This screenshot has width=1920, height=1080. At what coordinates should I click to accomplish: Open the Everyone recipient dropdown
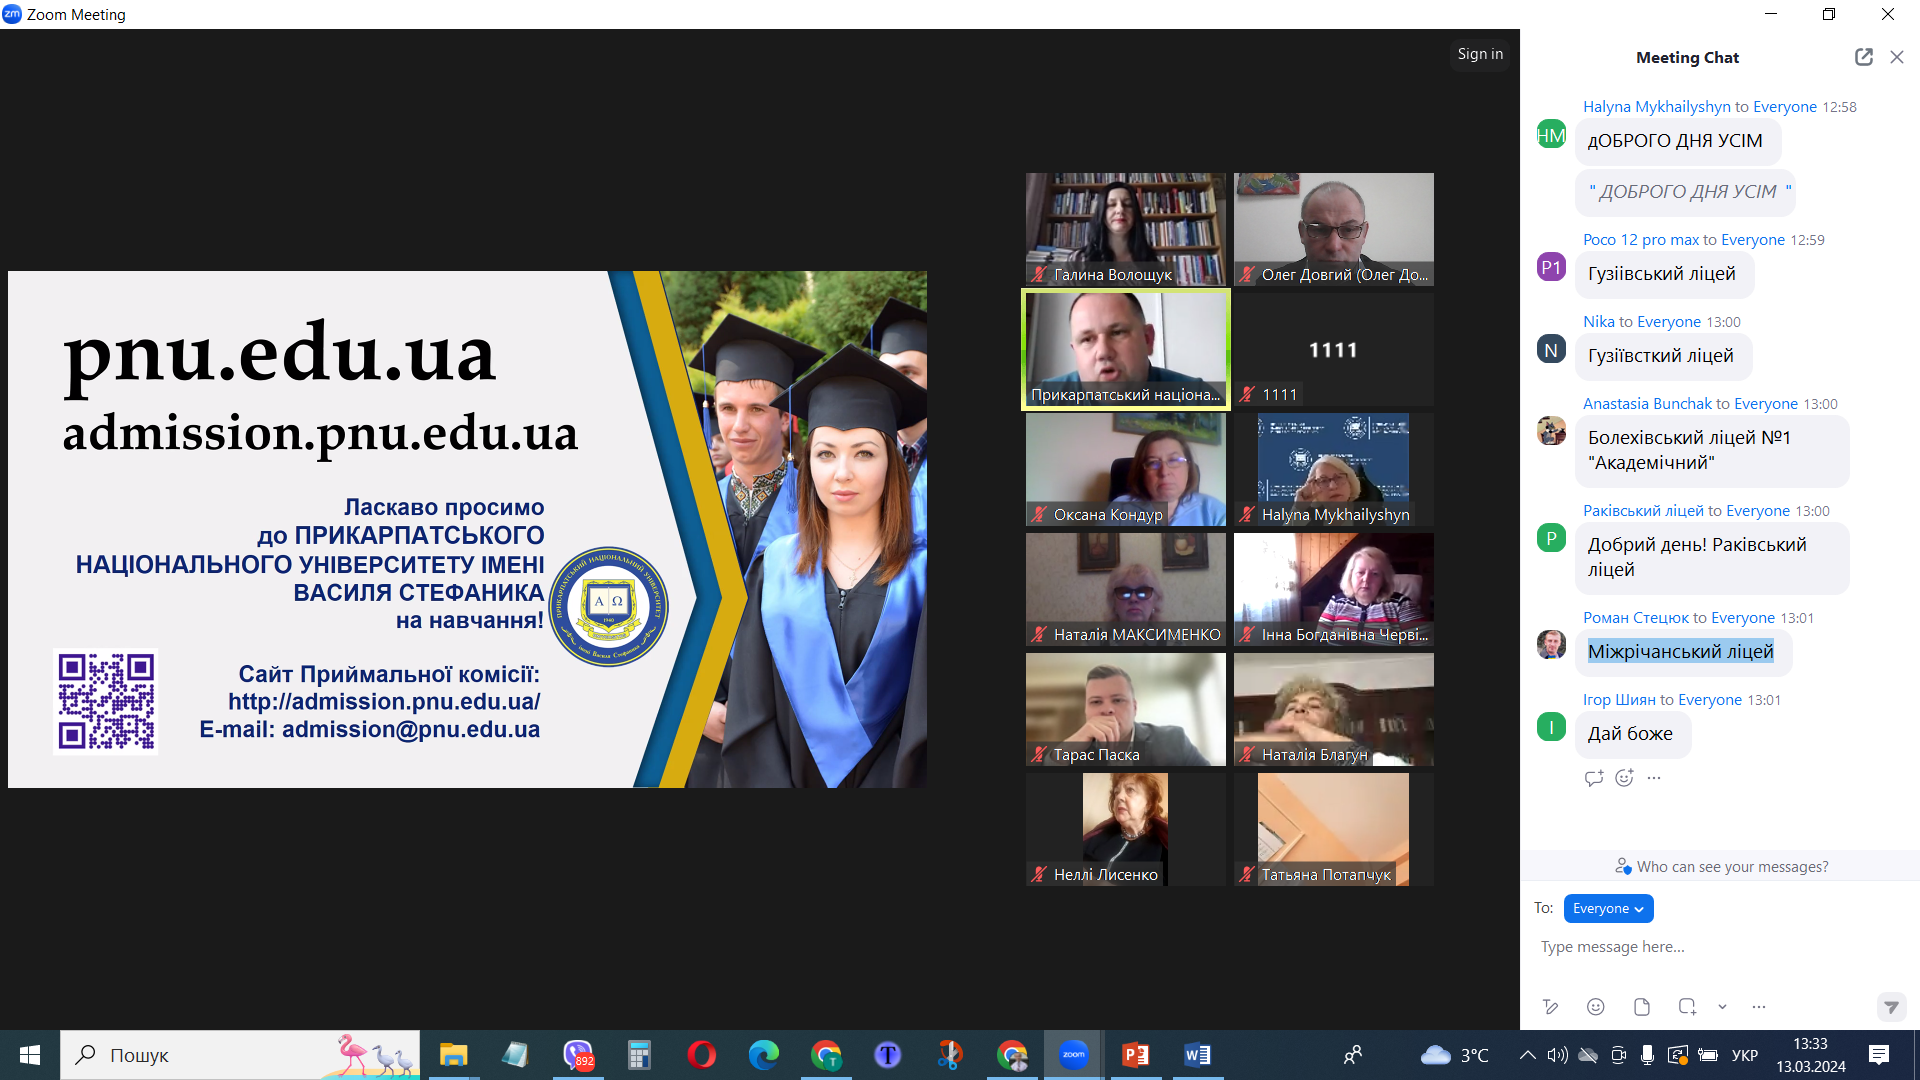(1608, 908)
